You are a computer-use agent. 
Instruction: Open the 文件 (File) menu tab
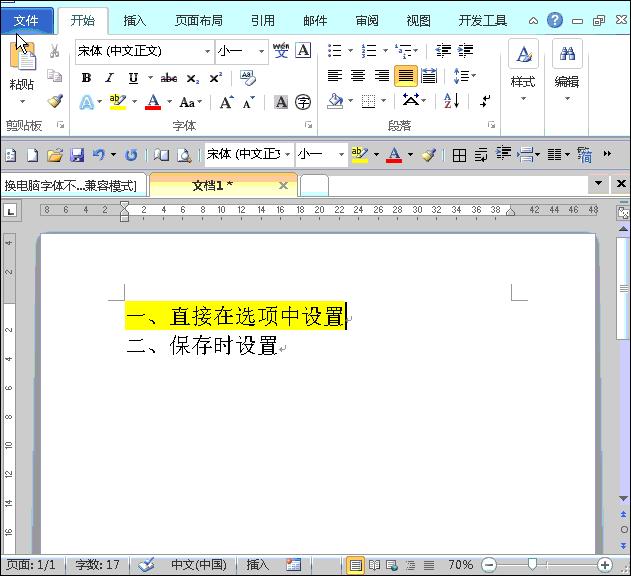point(27,20)
